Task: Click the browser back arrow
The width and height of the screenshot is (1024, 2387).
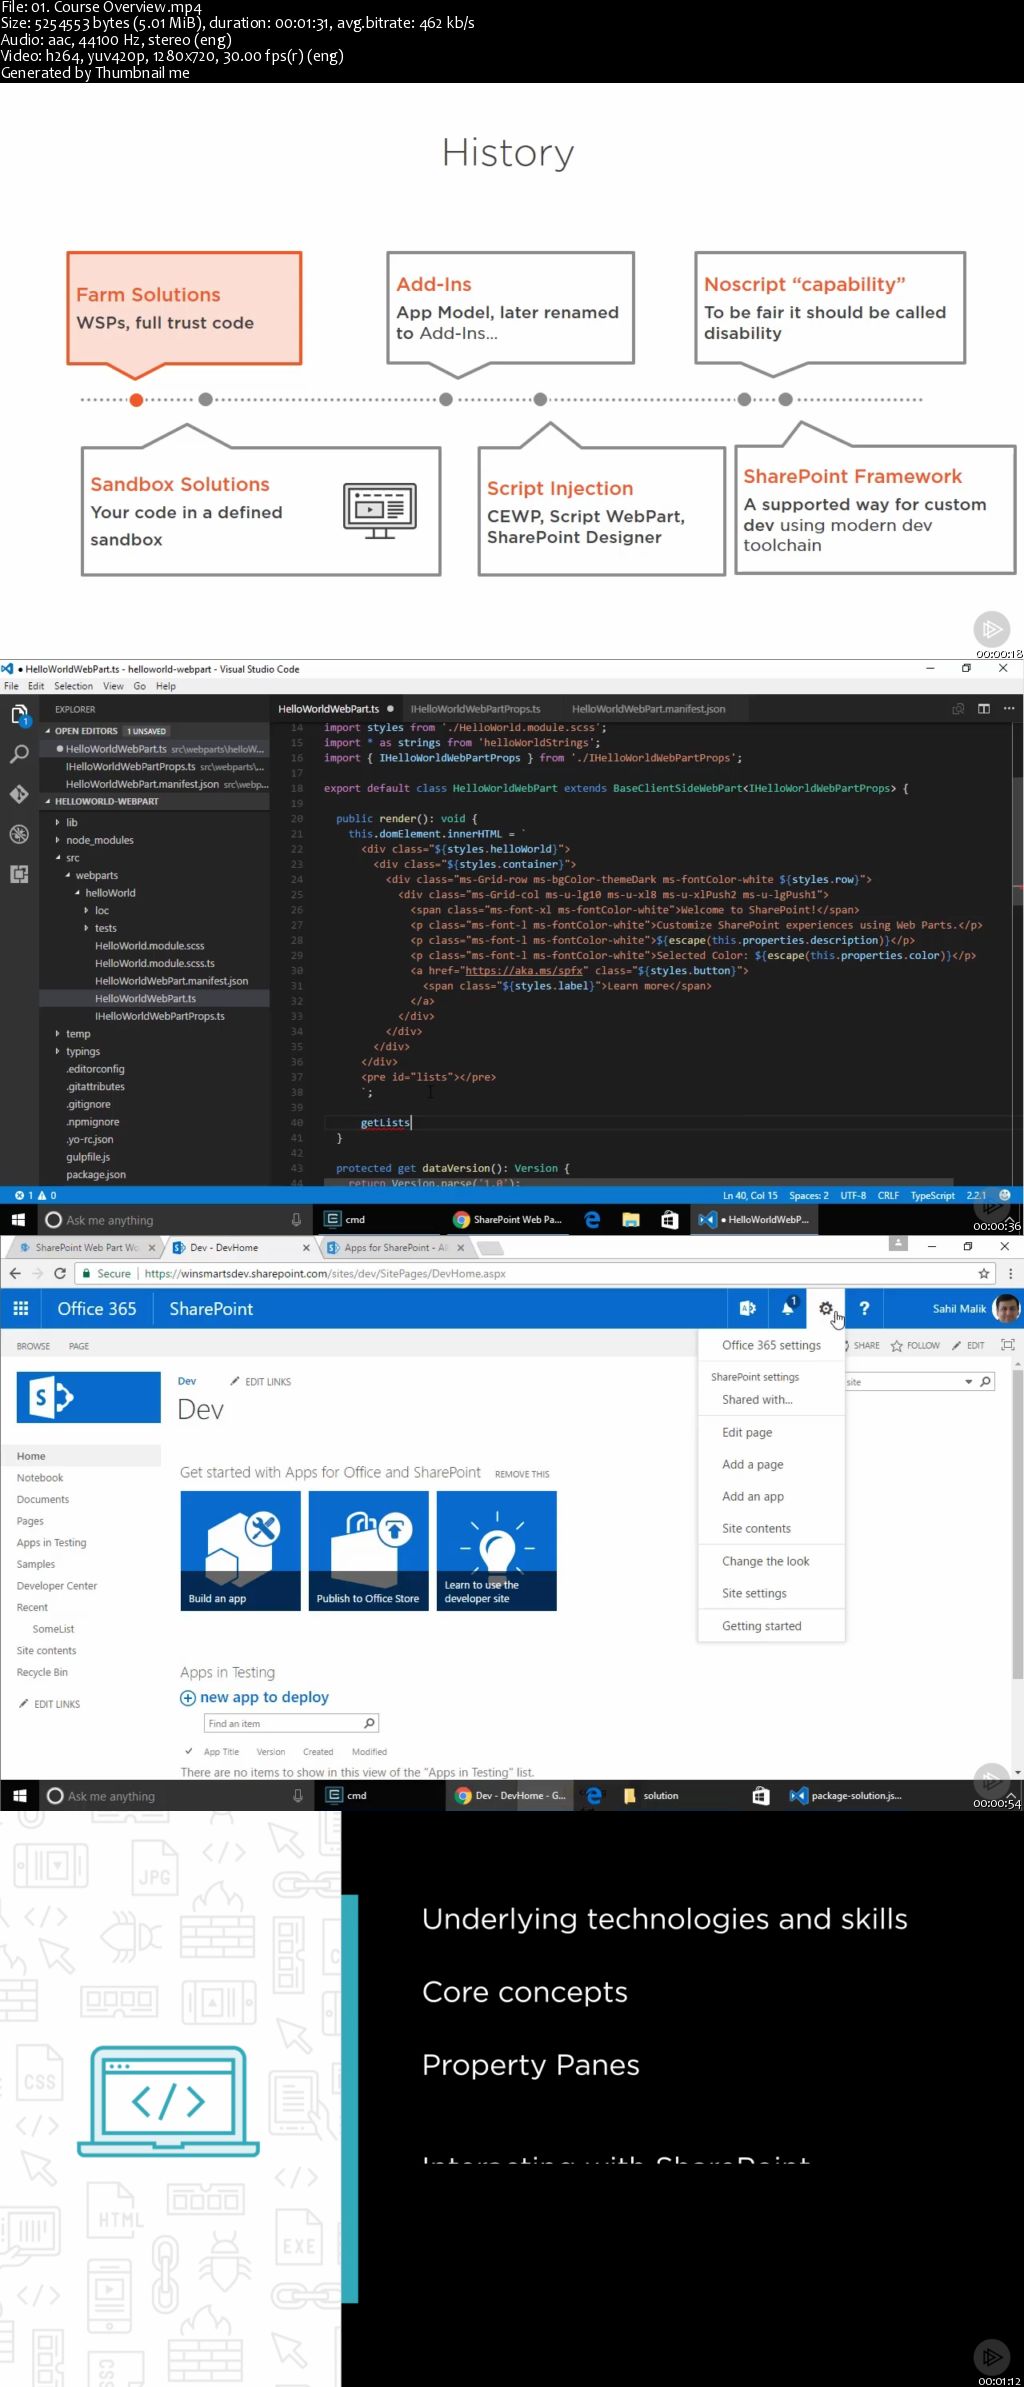Action: point(15,1273)
